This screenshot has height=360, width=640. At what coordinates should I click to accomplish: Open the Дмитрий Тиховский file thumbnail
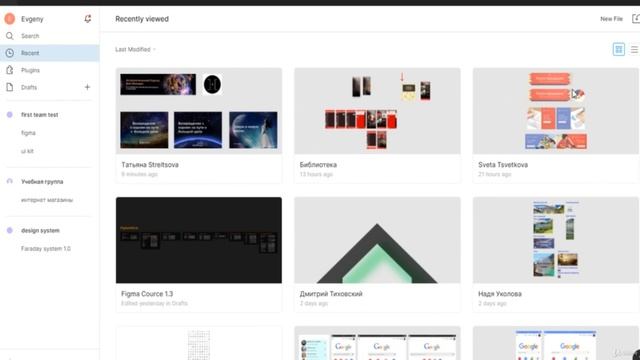377,240
